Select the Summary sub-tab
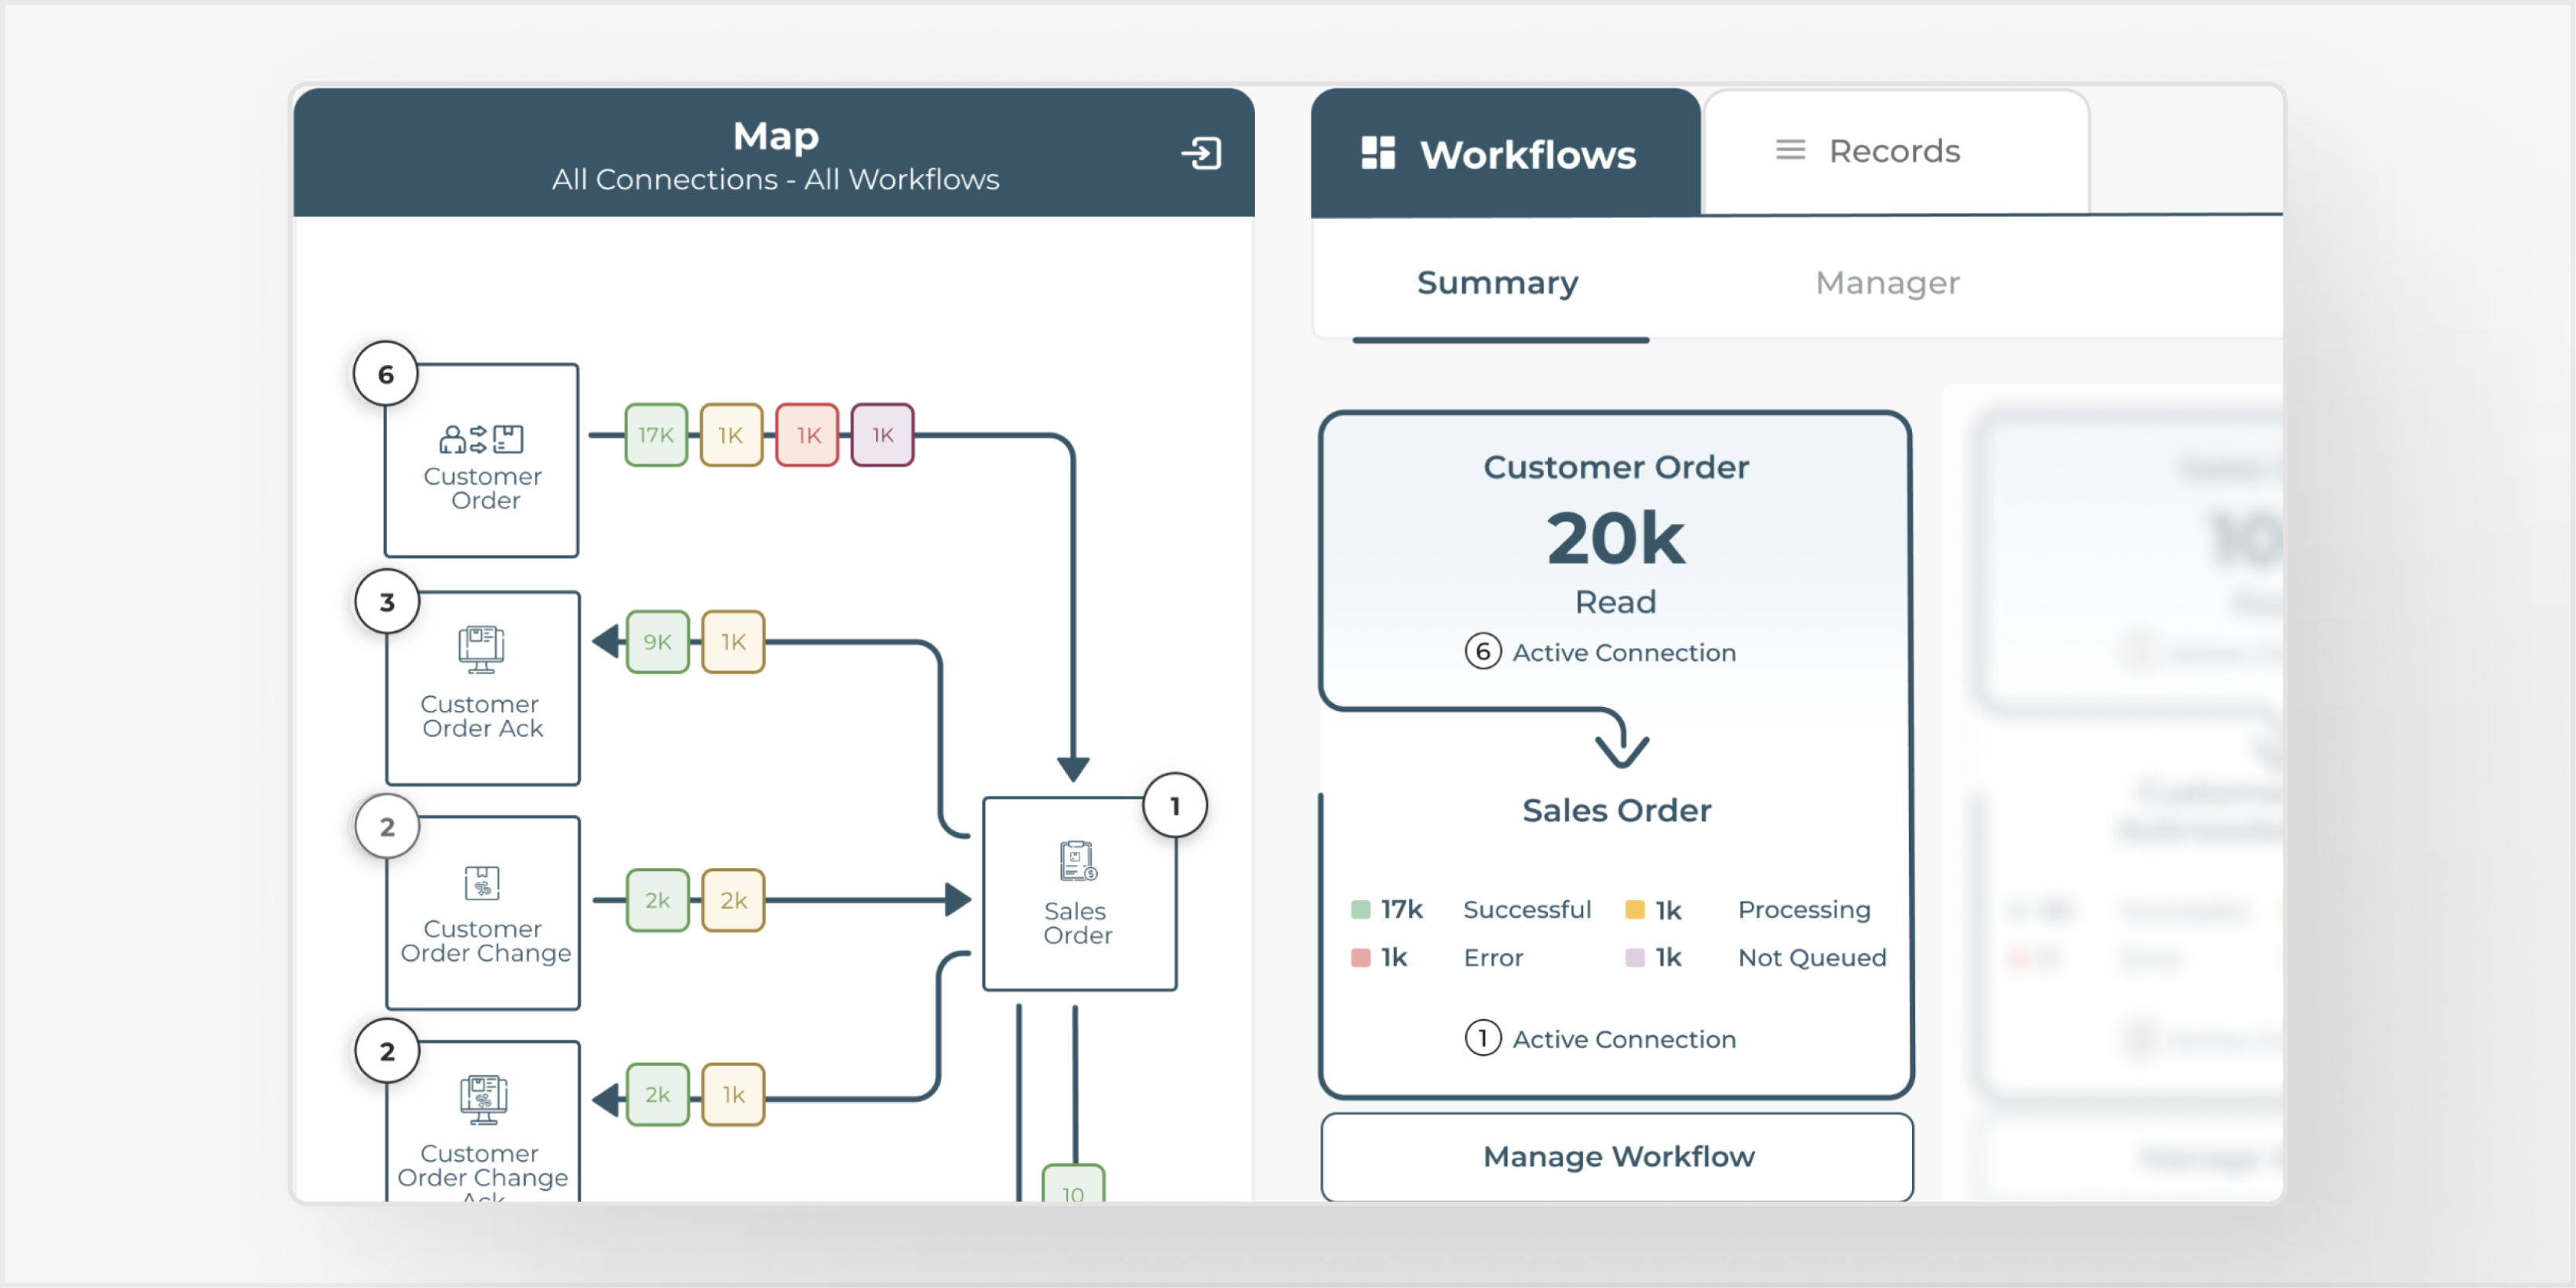Viewport: 2576px width, 1288px height. point(1498,283)
